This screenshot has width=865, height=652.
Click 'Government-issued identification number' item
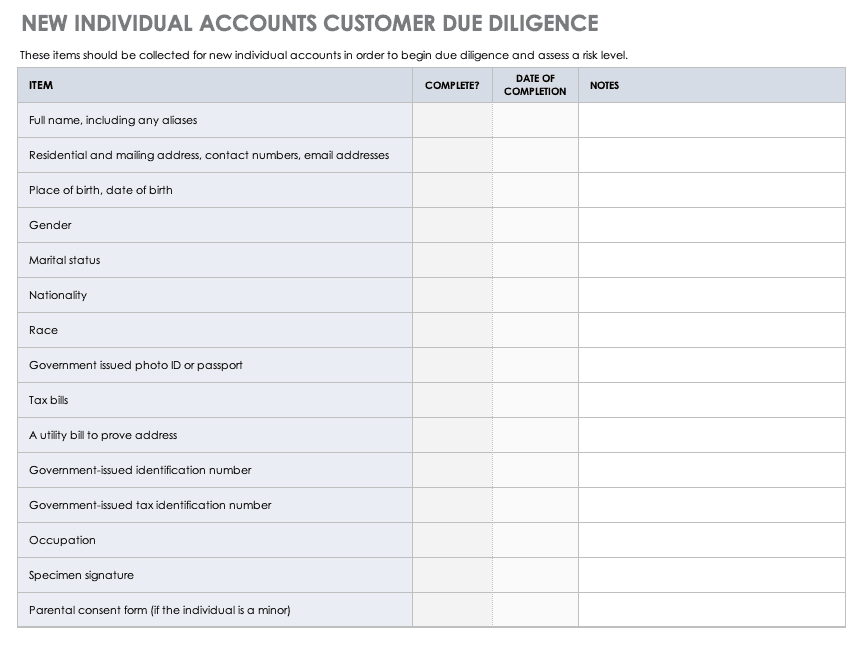pyautogui.click(x=140, y=470)
